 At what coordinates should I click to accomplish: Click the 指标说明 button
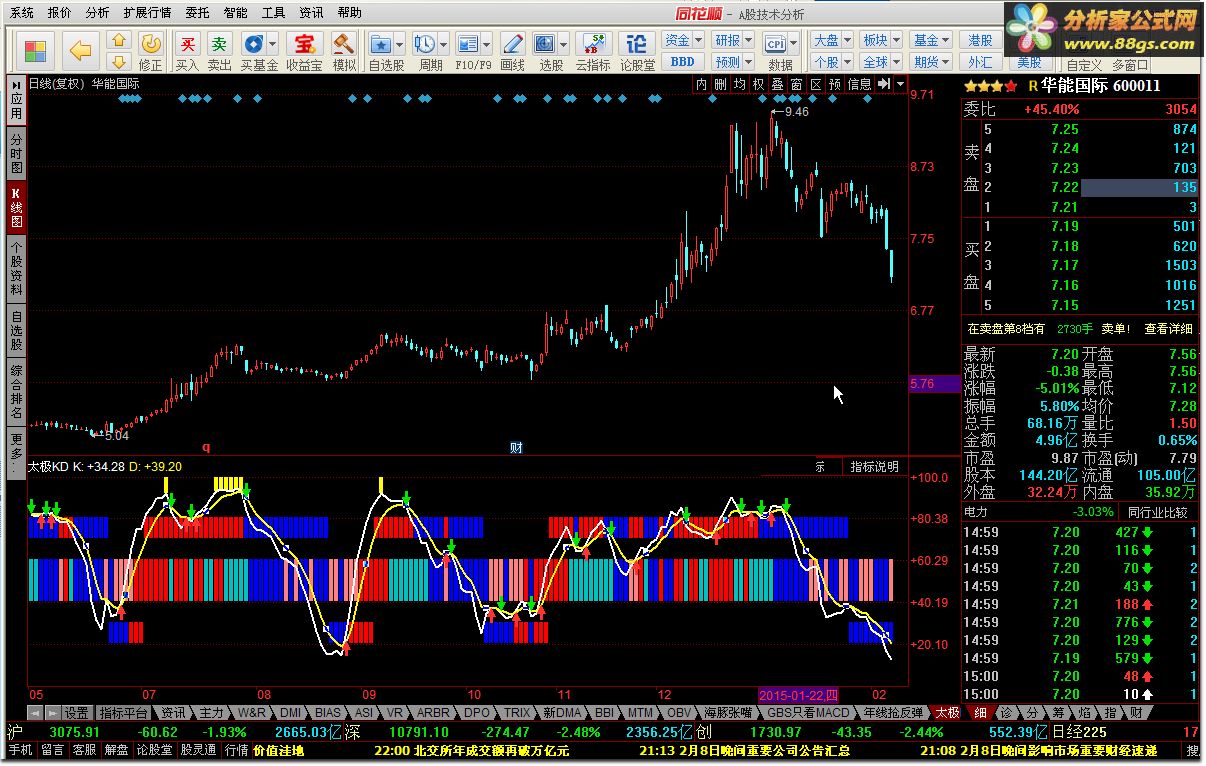tap(875, 466)
